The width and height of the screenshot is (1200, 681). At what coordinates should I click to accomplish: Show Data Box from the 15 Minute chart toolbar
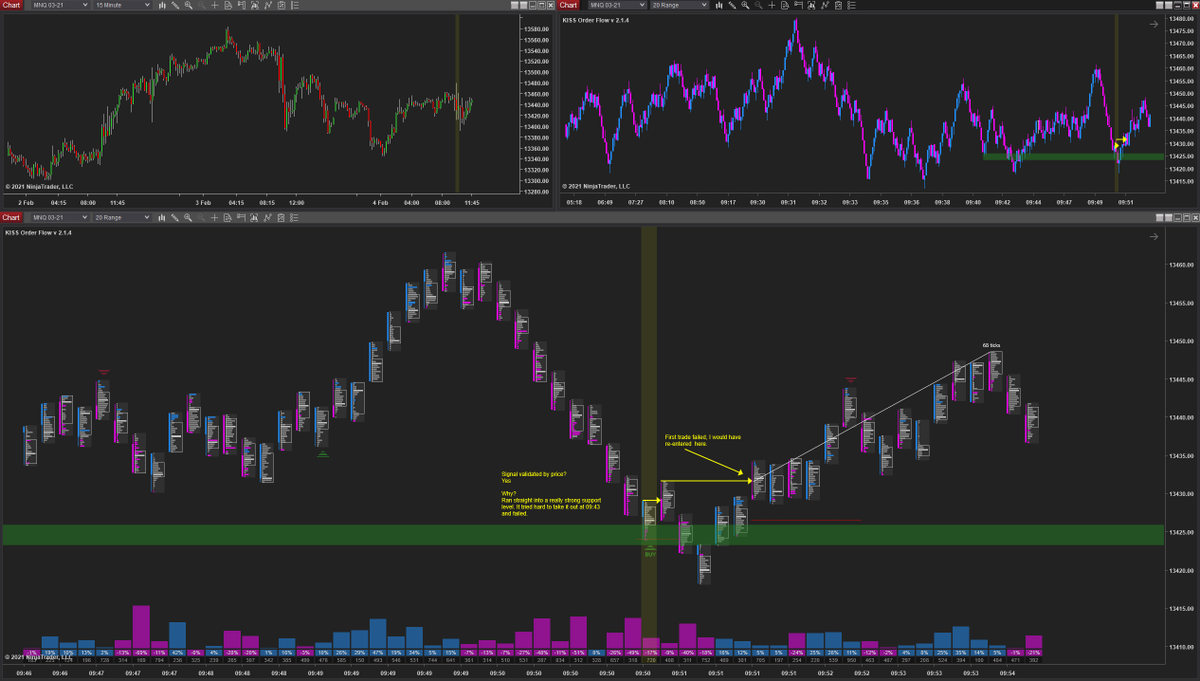[228, 5]
